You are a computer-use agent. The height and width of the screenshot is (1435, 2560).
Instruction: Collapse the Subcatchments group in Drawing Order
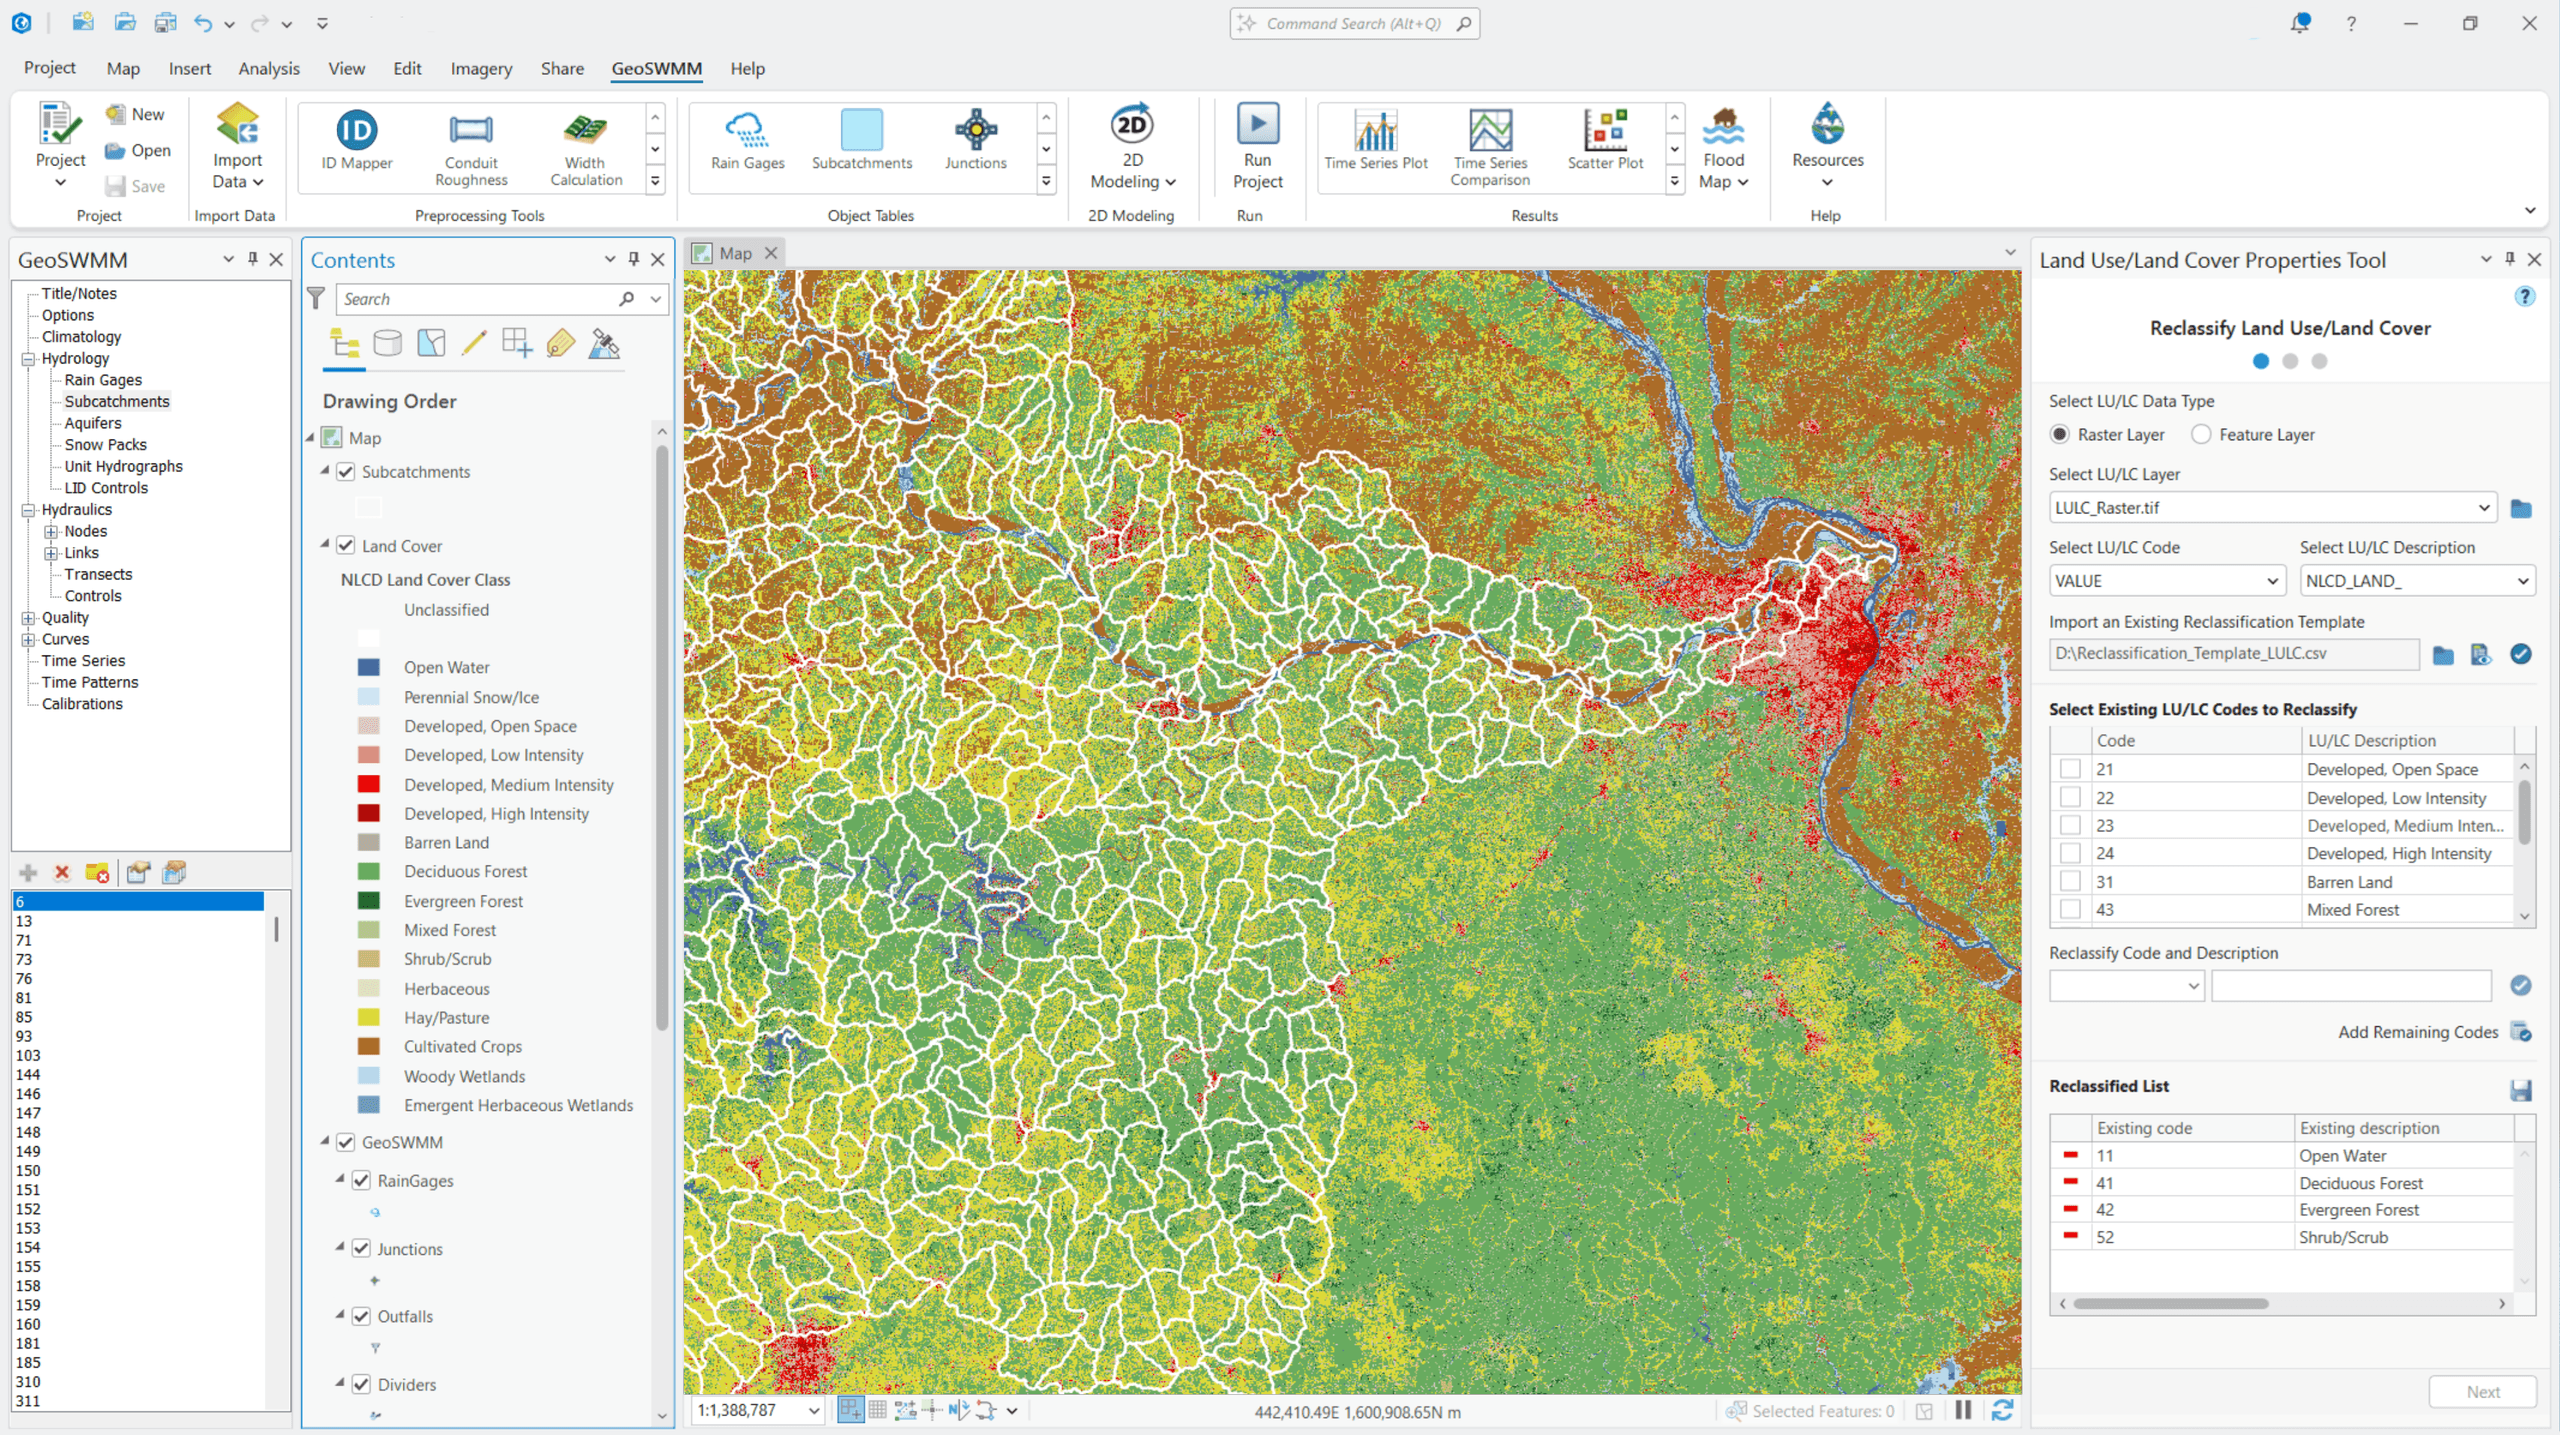click(324, 471)
